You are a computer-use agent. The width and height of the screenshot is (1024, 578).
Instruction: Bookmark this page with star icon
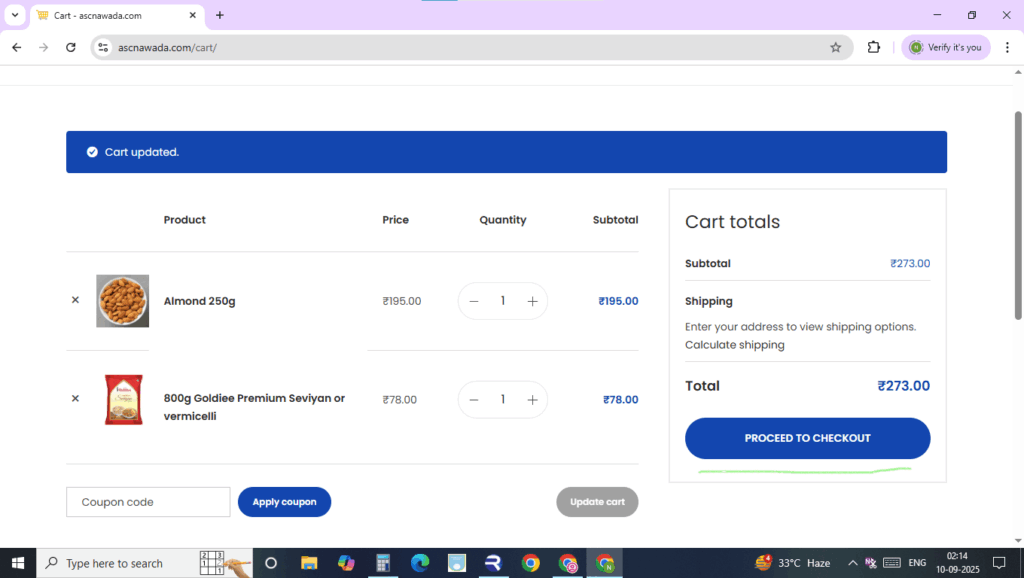835,47
